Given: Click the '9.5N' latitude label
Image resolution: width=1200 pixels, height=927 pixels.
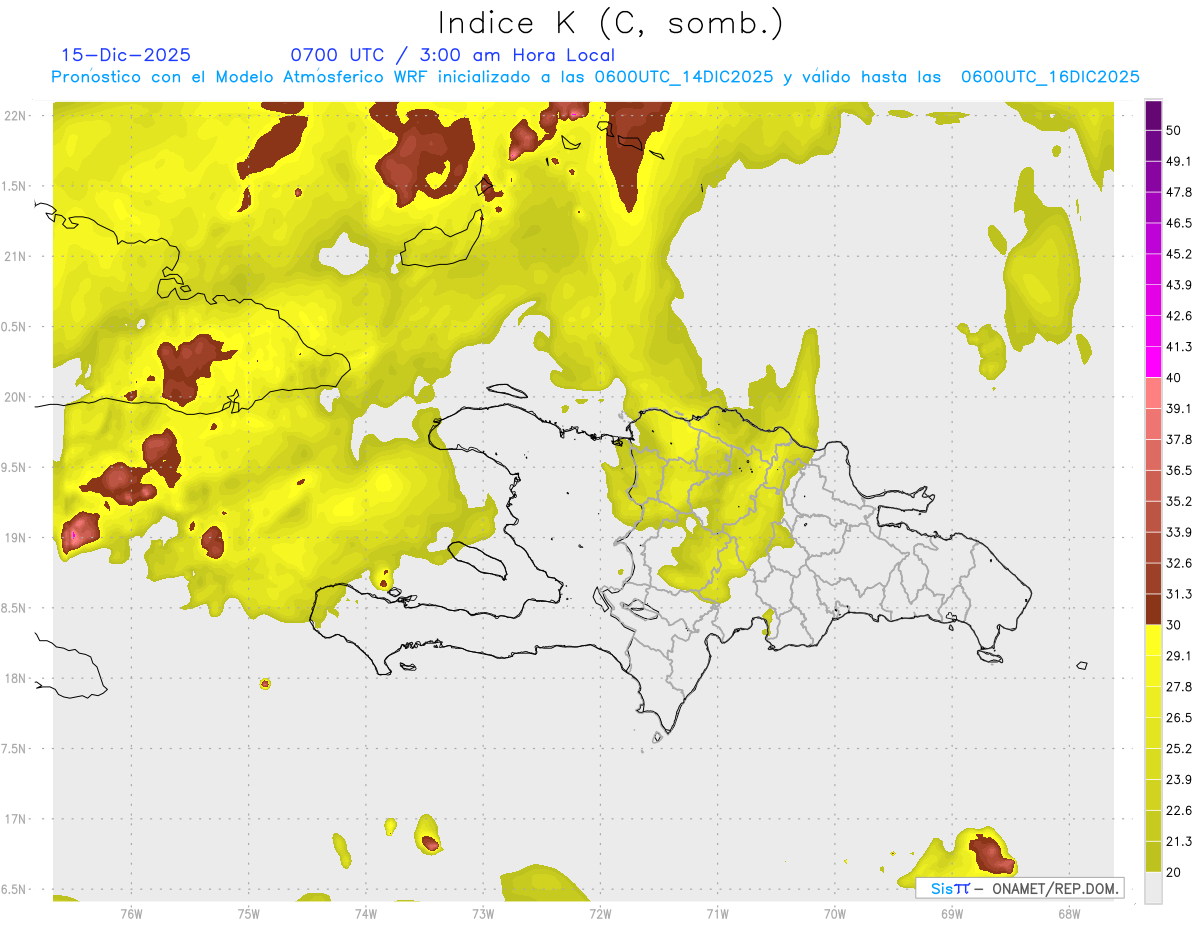Looking at the screenshot, I should pos(15,467).
